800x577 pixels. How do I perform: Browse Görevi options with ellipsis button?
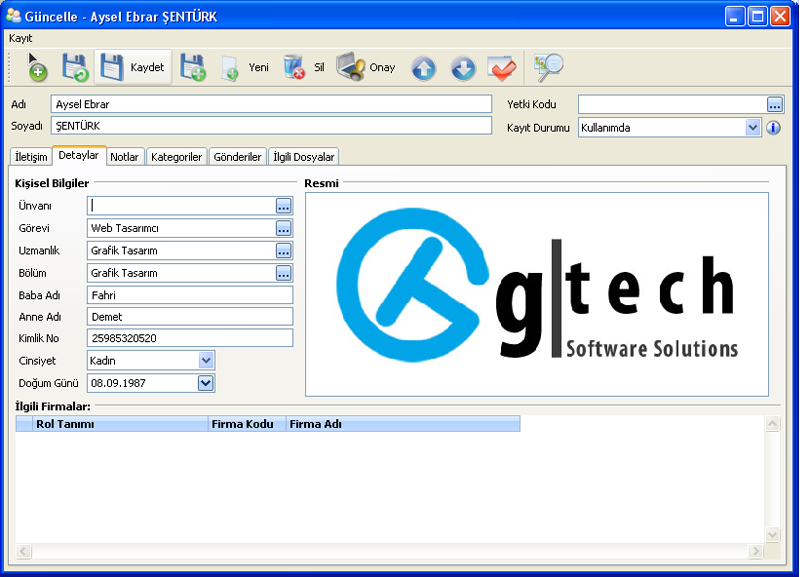284,228
